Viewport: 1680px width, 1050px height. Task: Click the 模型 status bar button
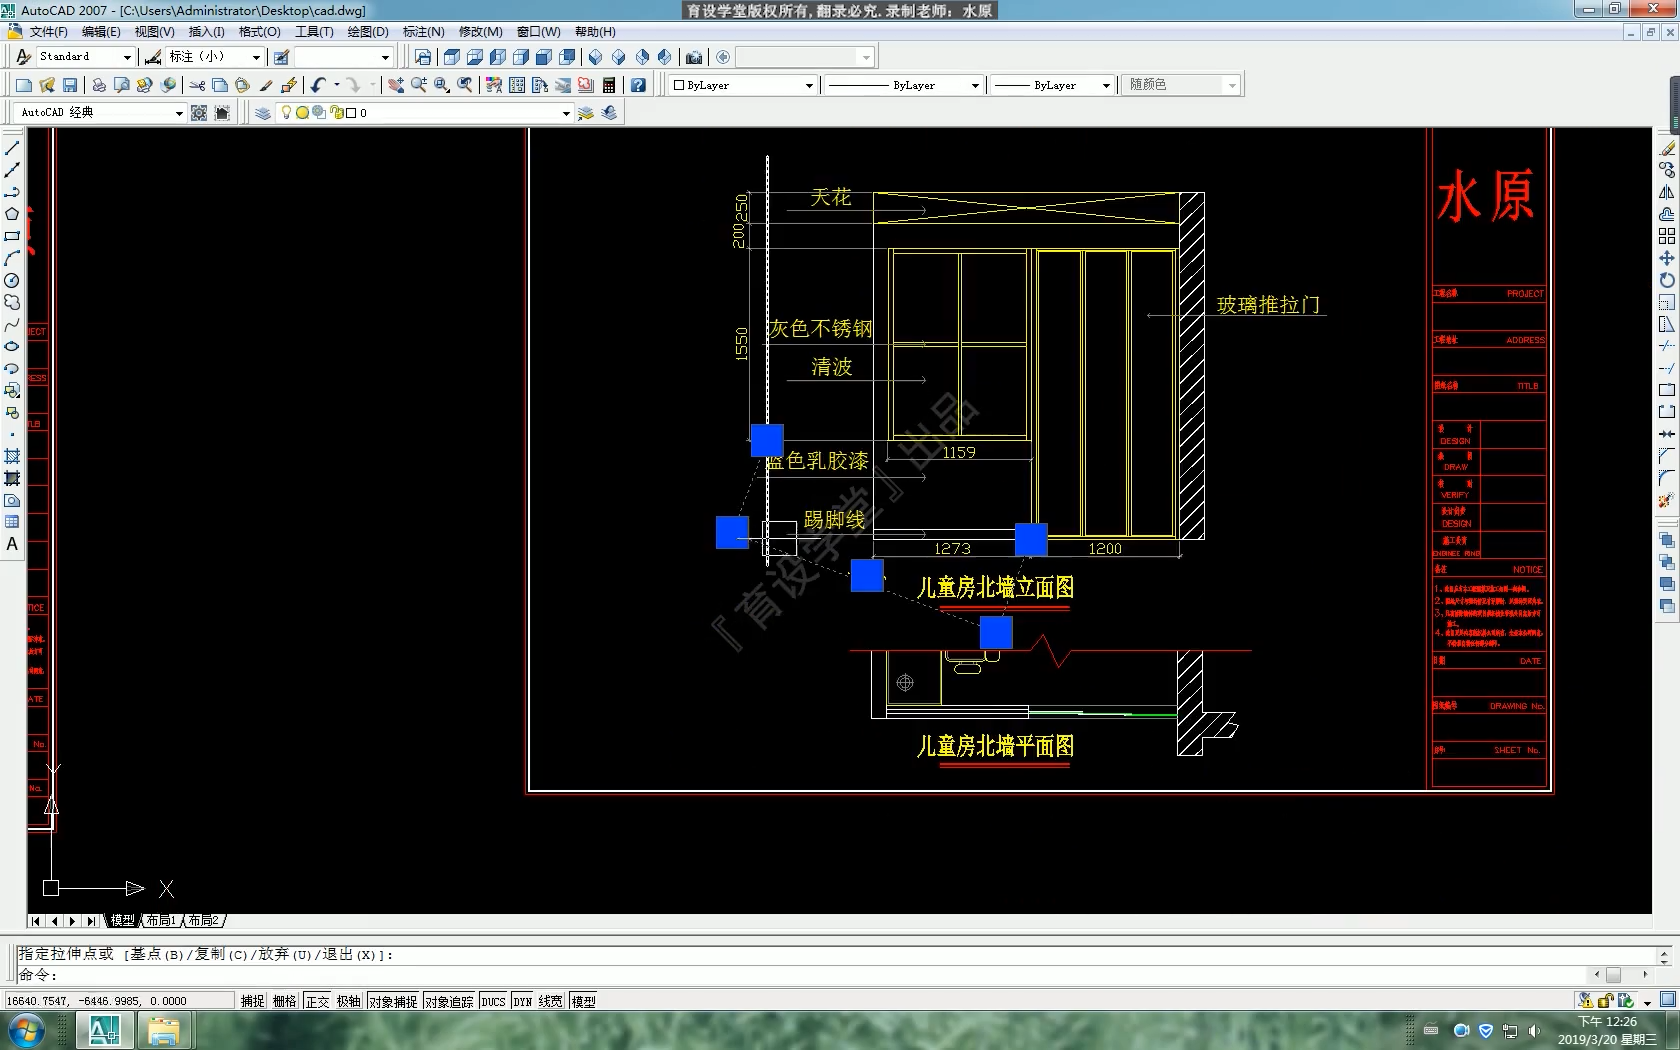click(584, 1001)
